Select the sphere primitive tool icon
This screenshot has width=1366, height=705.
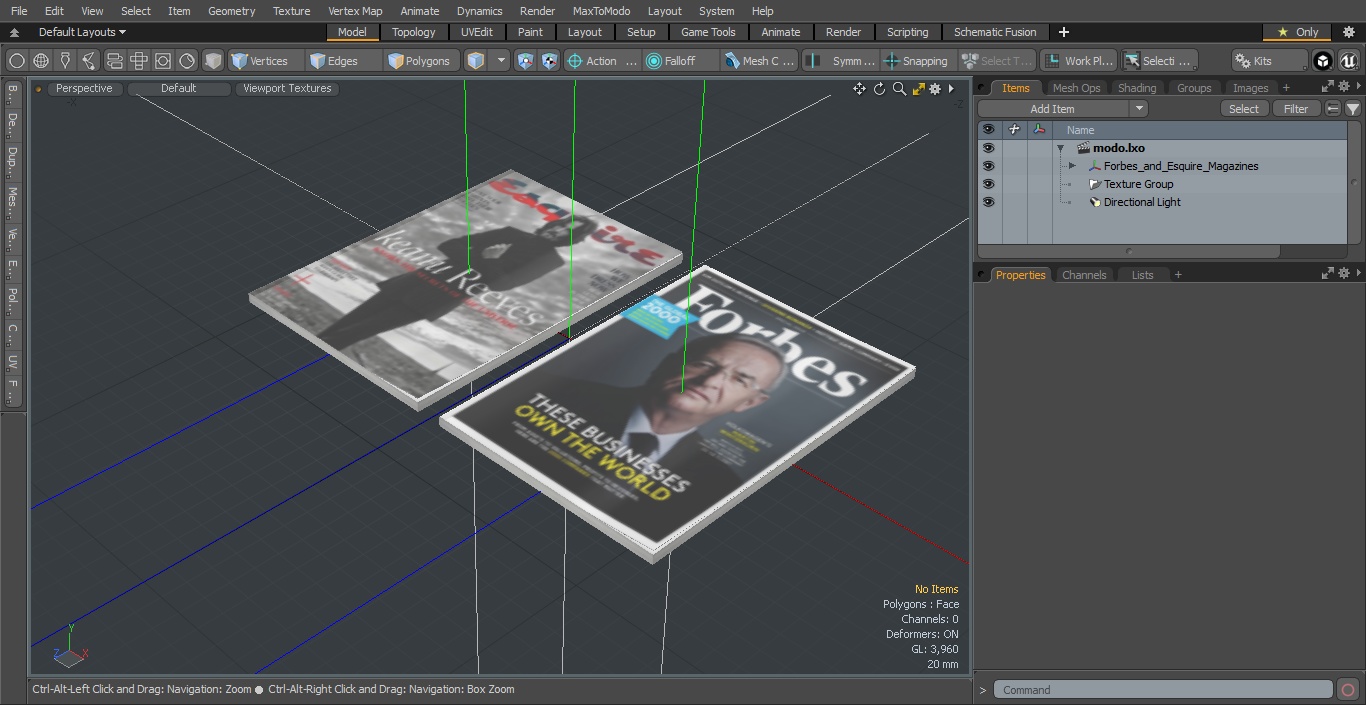point(17,61)
